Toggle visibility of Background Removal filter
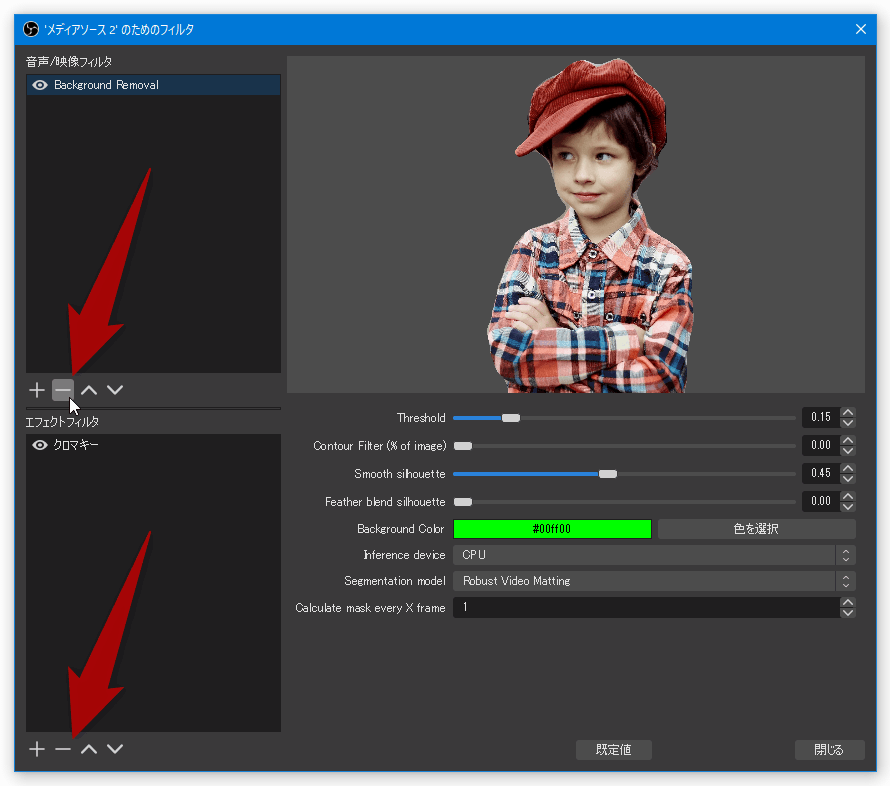 pyautogui.click(x=40, y=85)
